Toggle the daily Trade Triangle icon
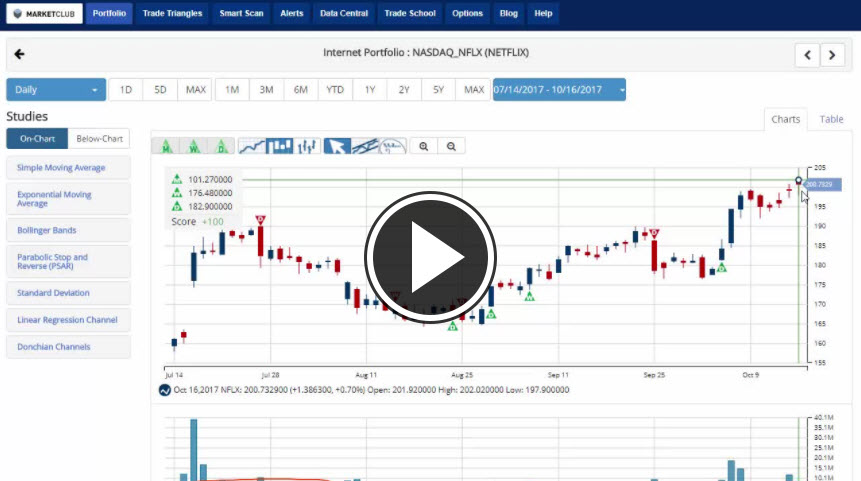The image size is (861, 481). pos(221,146)
